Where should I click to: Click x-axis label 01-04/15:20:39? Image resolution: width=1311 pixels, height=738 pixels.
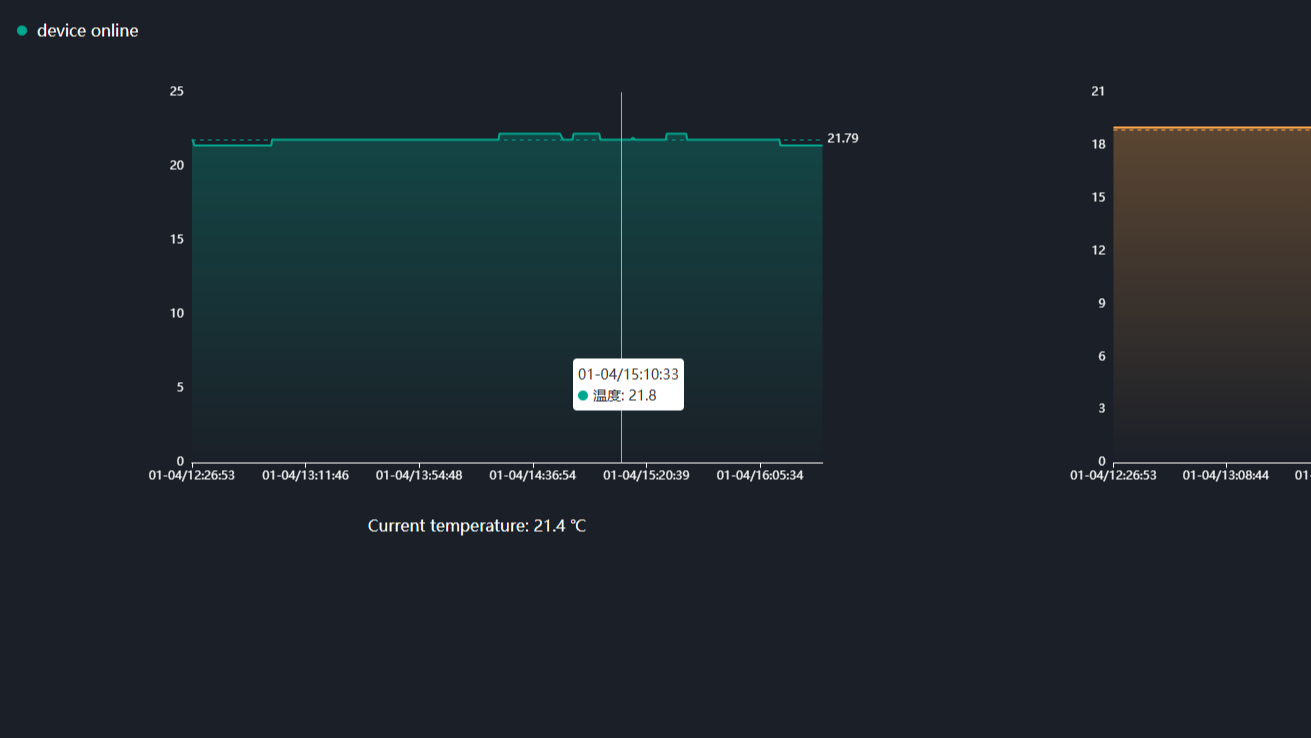tap(646, 475)
